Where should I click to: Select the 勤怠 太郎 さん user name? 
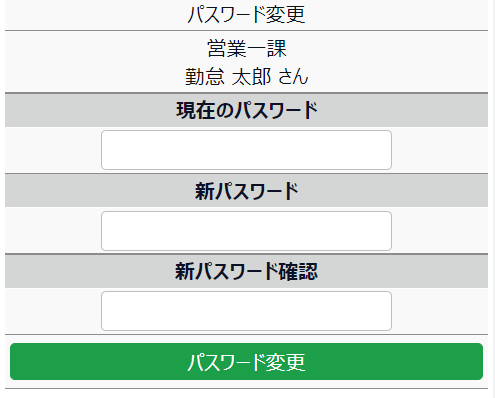coord(247,76)
